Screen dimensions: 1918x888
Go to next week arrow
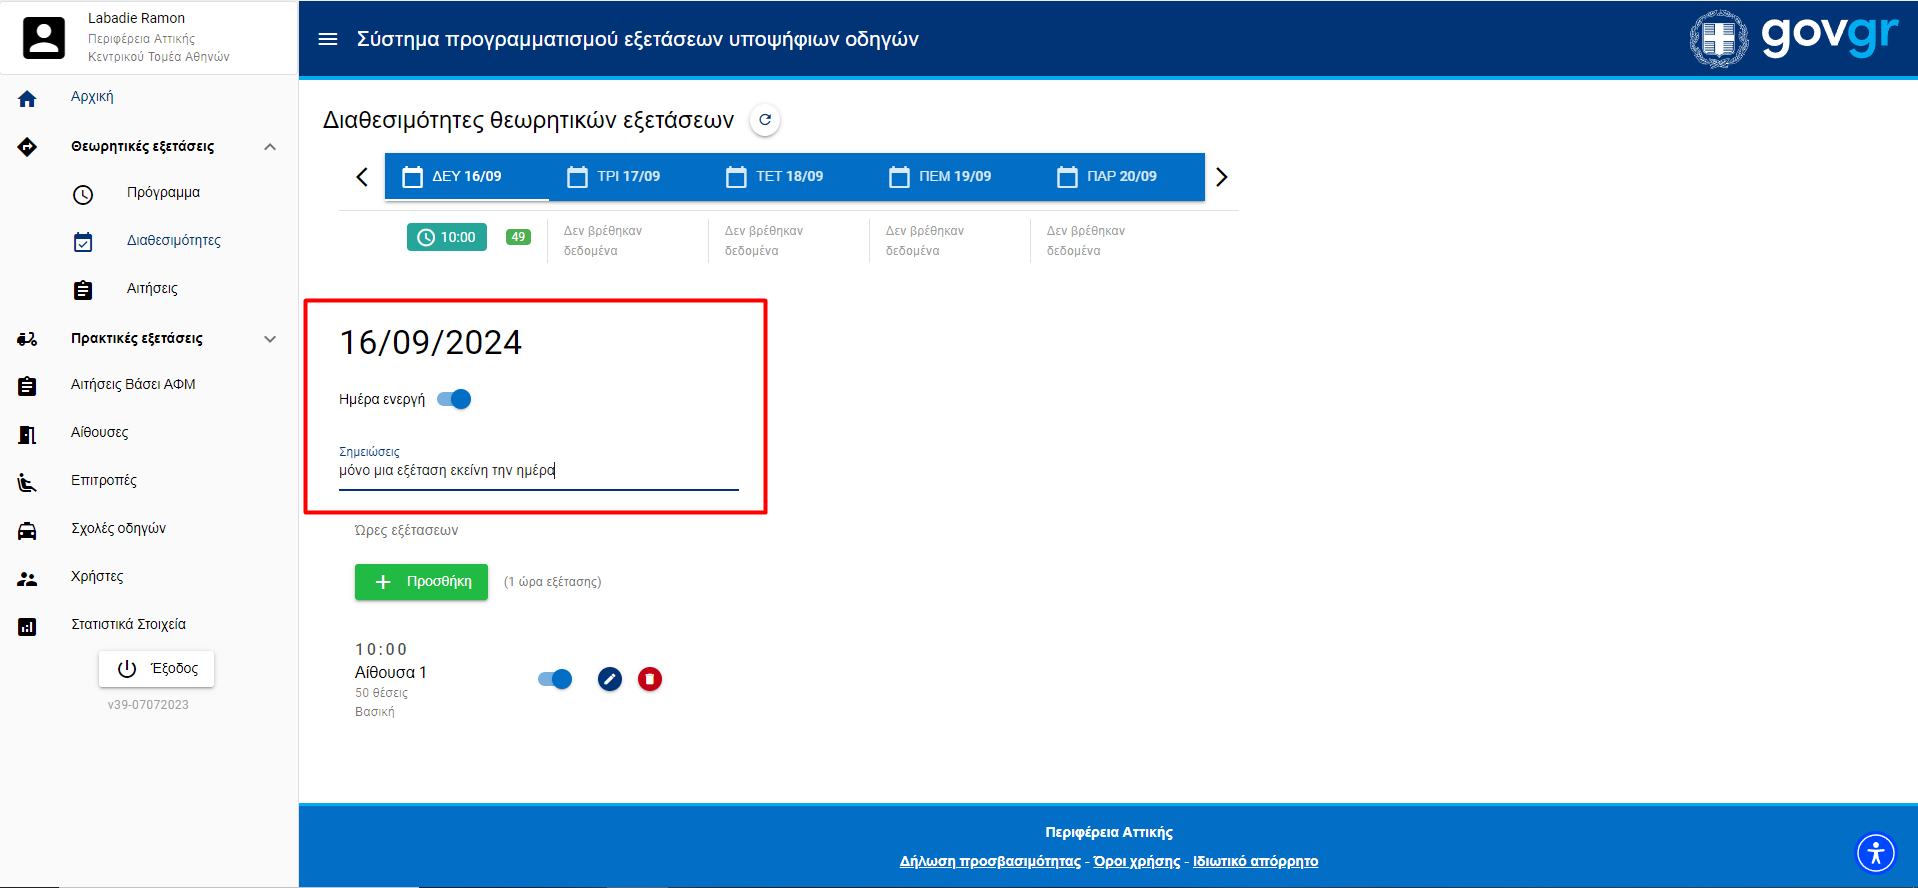[1221, 177]
